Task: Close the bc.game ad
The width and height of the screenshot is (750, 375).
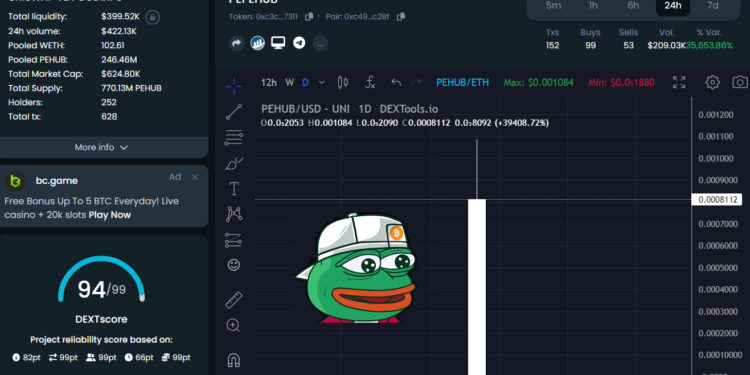Action: (x=195, y=177)
